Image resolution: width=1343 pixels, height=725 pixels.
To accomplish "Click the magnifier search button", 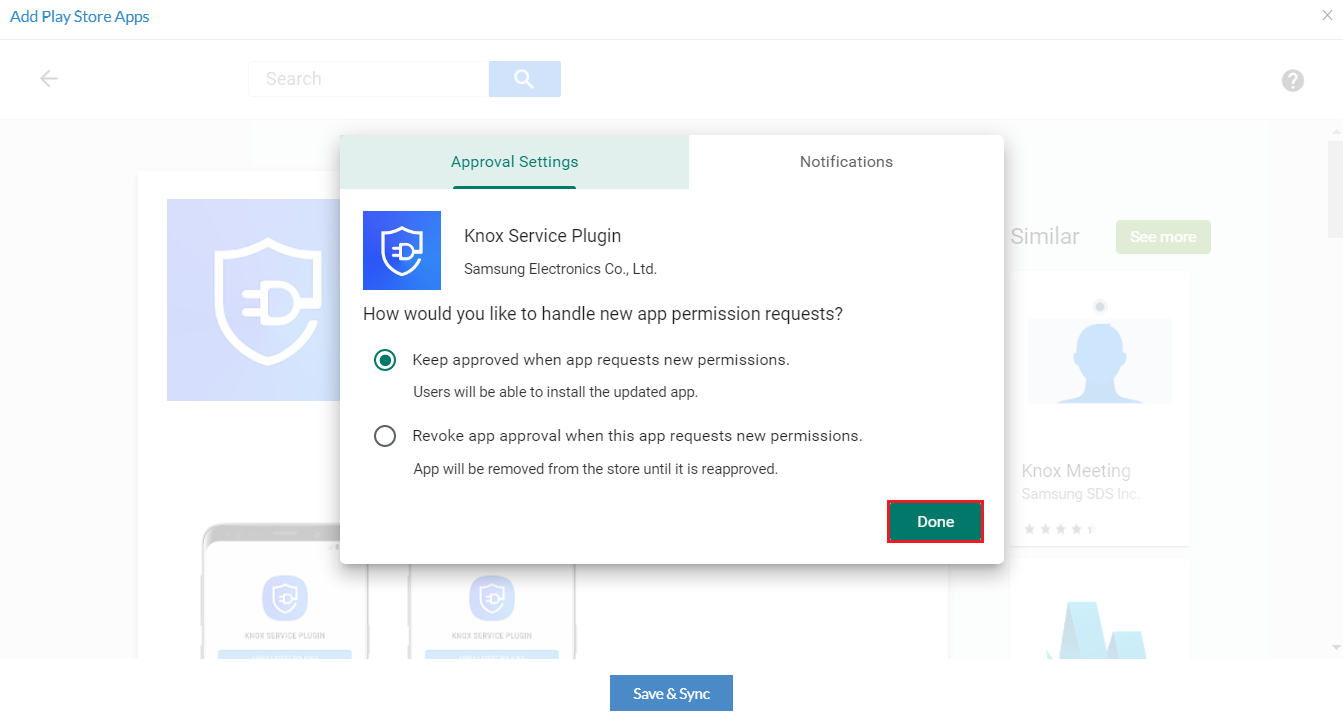I will 524,79.
